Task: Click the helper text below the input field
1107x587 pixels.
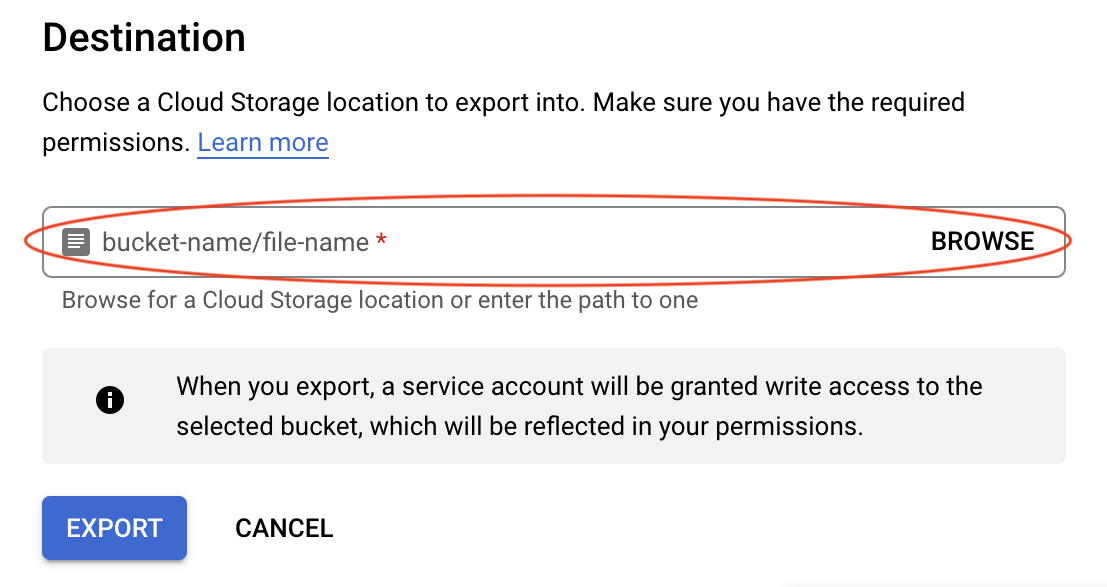Action: (x=380, y=299)
